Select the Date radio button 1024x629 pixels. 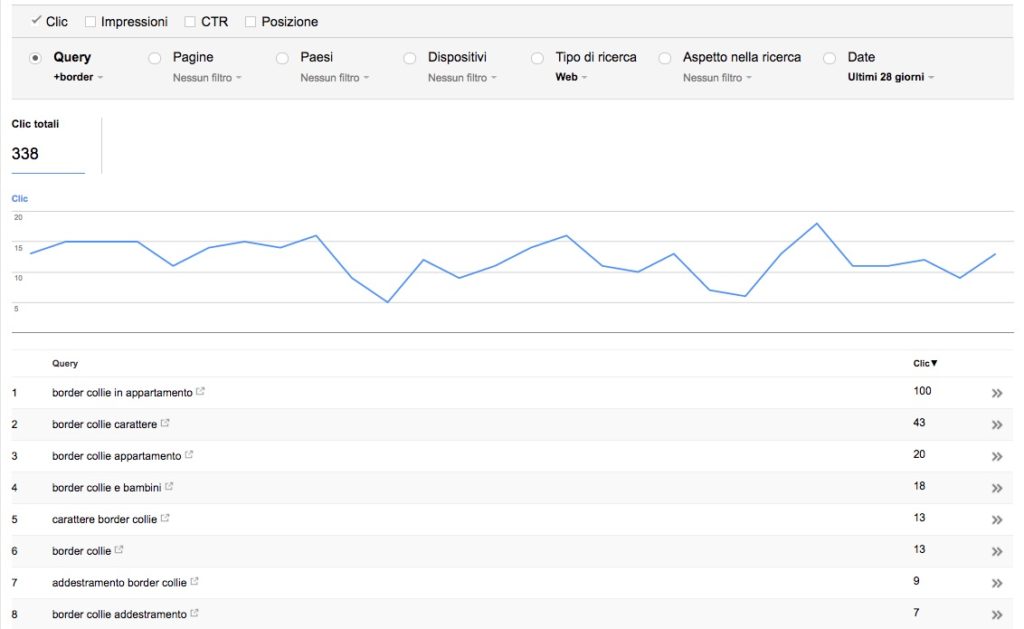tap(829, 58)
